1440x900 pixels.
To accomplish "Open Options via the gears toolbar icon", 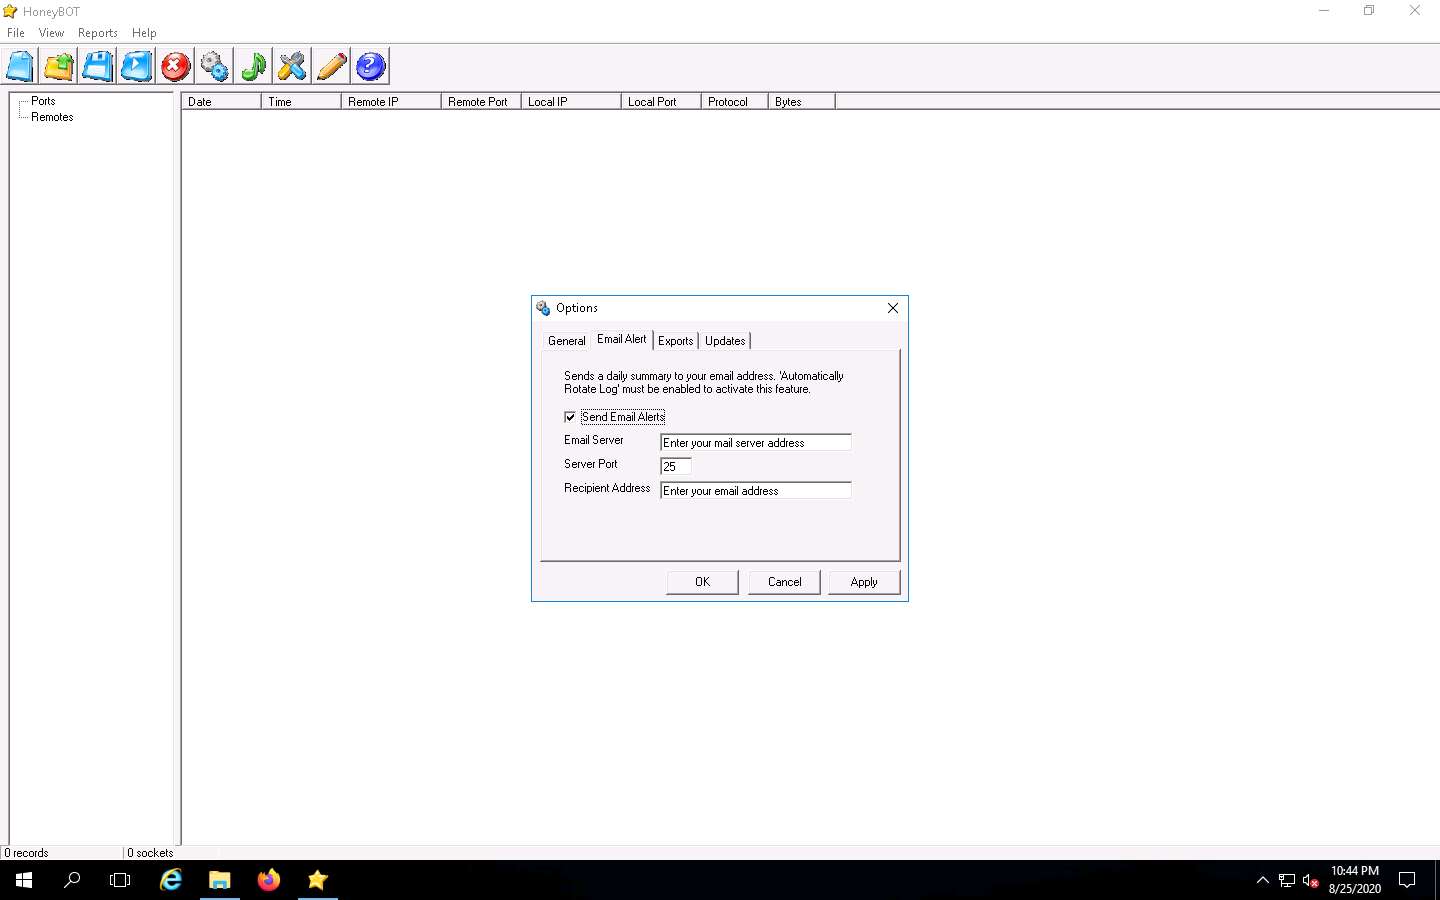I will tap(215, 67).
